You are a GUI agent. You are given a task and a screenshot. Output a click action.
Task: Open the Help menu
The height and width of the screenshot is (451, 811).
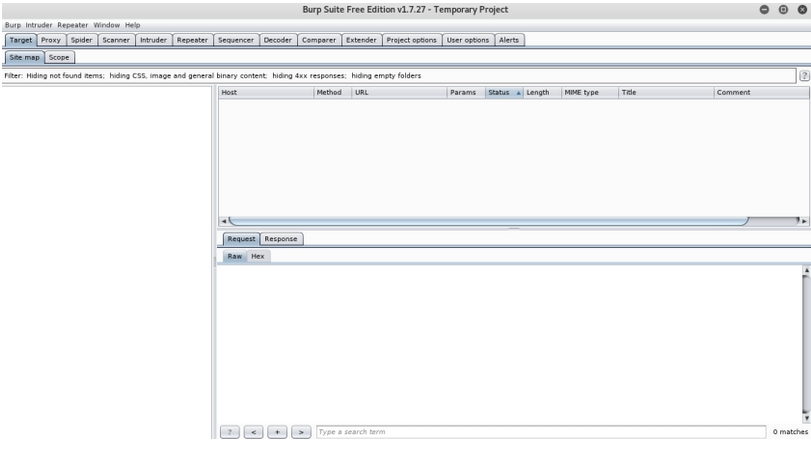coord(132,25)
